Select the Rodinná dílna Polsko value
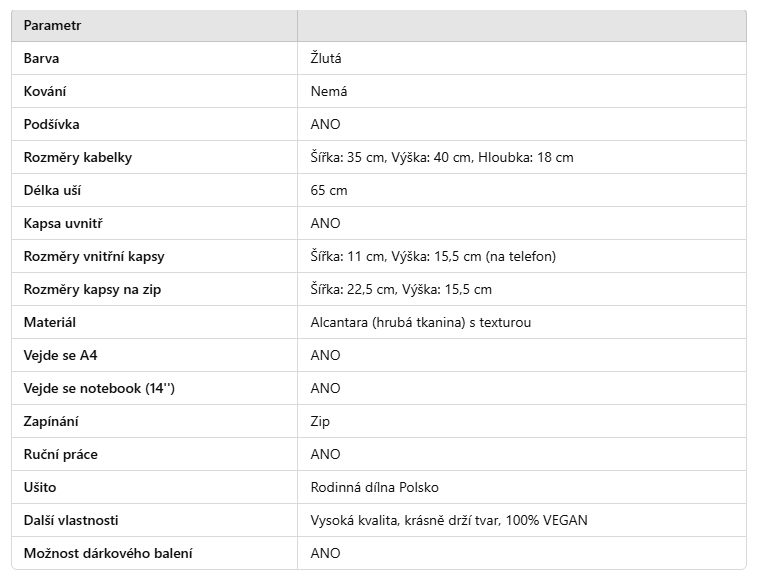 coord(375,487)
